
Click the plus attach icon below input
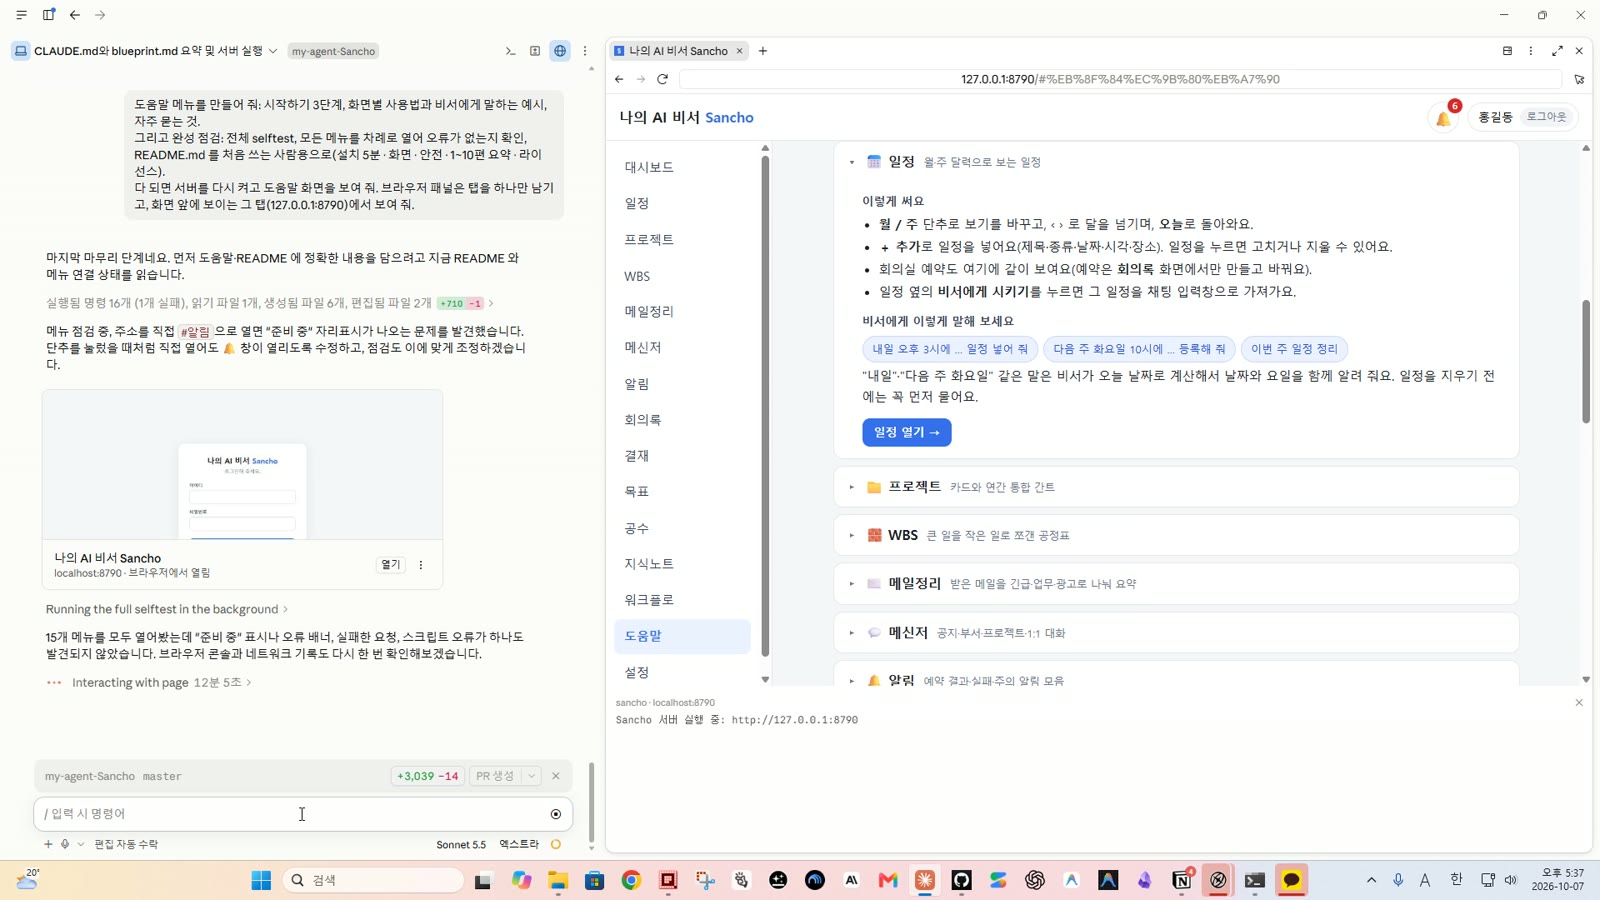point(48,844)
